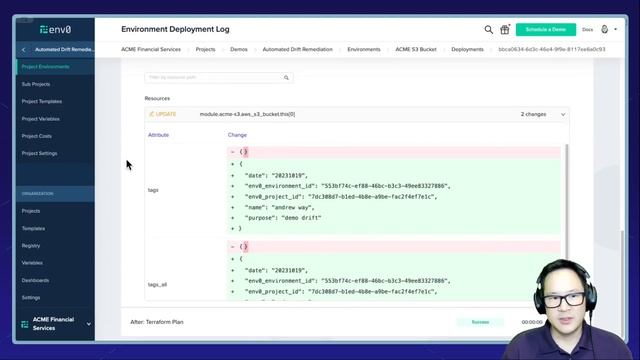Click "purpose": "demo drift" line
Viewport: 640px width, 360px height.
[283, 218]
